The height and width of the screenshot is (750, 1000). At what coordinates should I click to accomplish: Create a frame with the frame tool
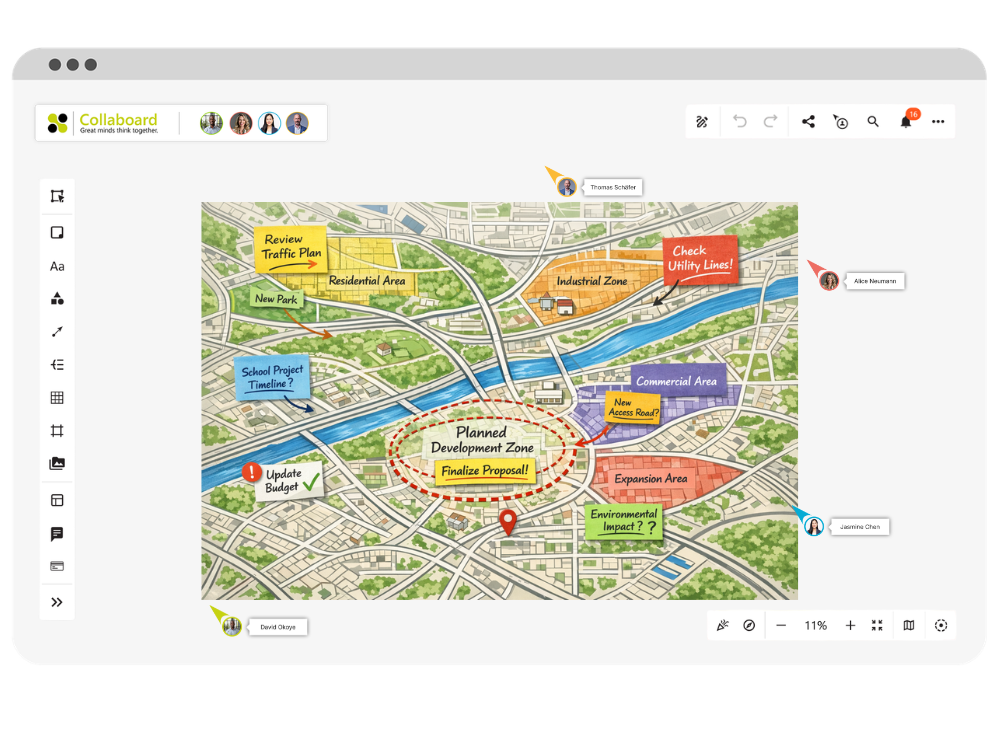point(57,431)
